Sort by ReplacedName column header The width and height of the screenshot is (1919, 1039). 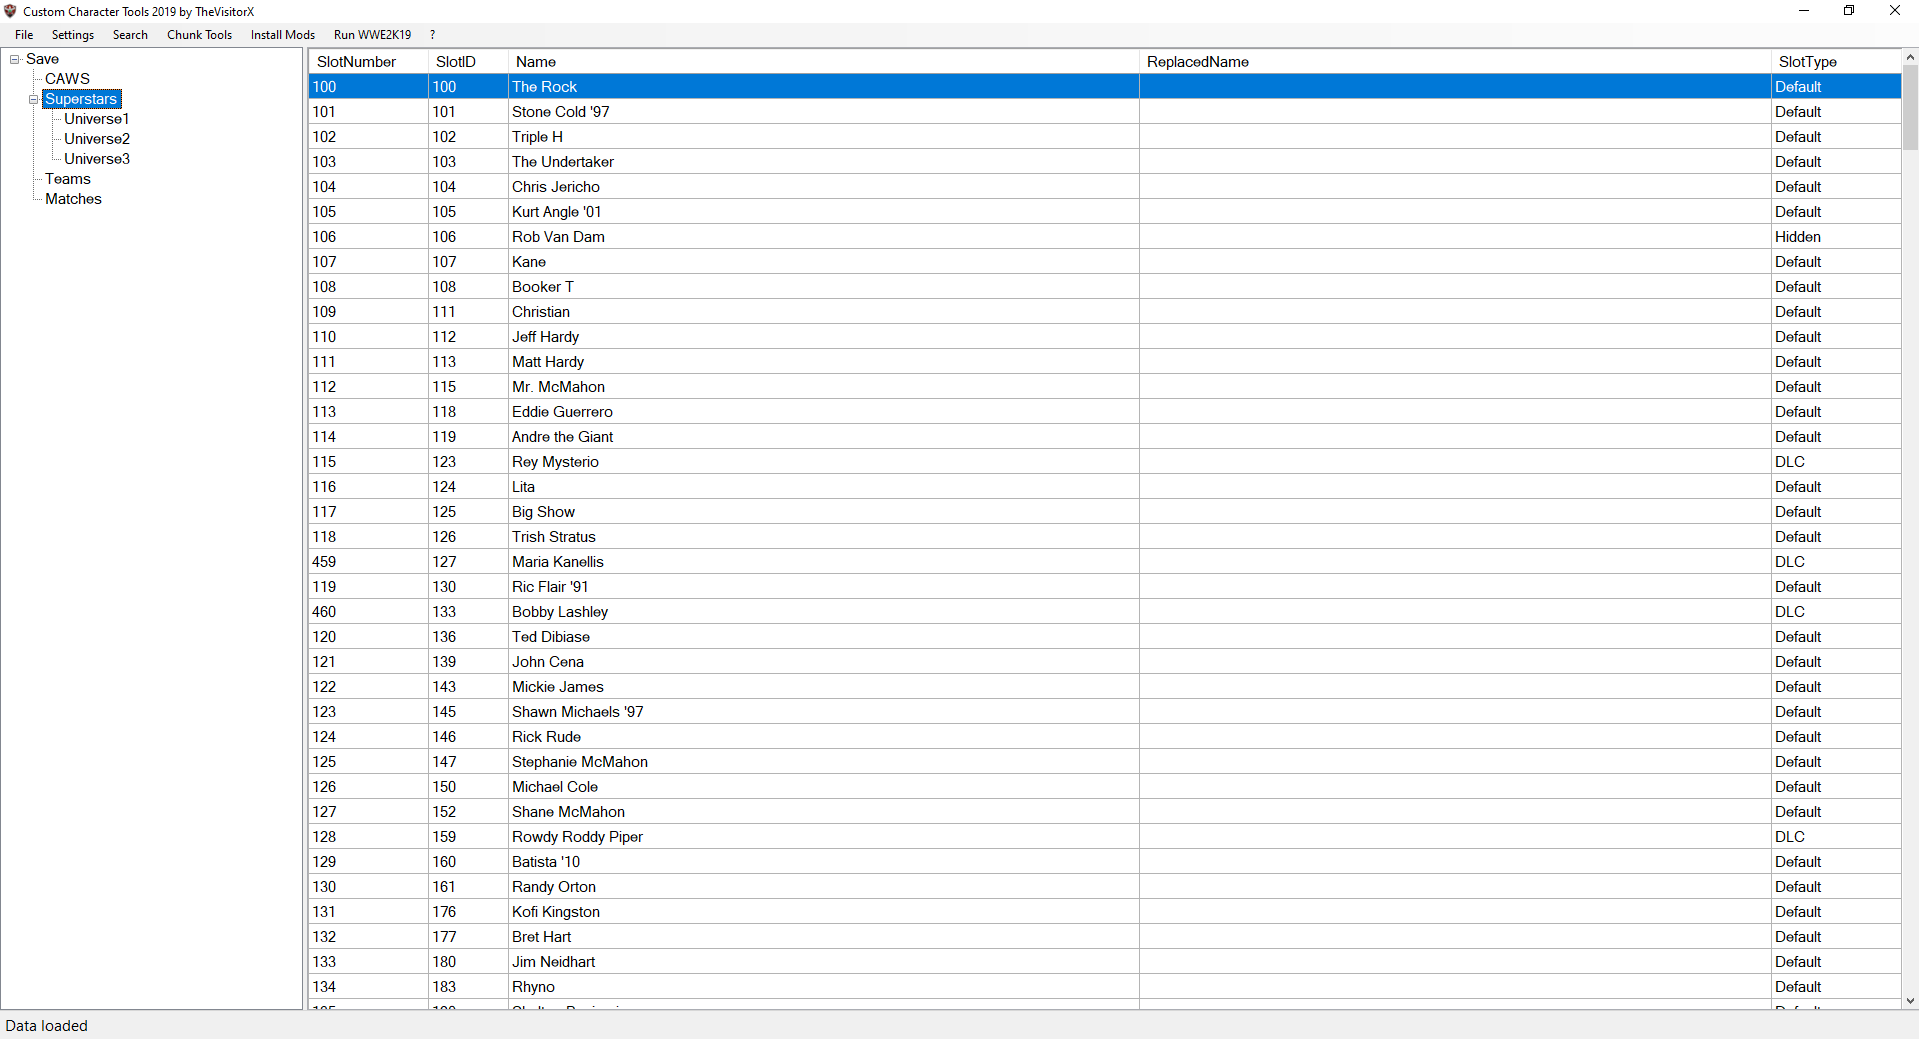1455,62
